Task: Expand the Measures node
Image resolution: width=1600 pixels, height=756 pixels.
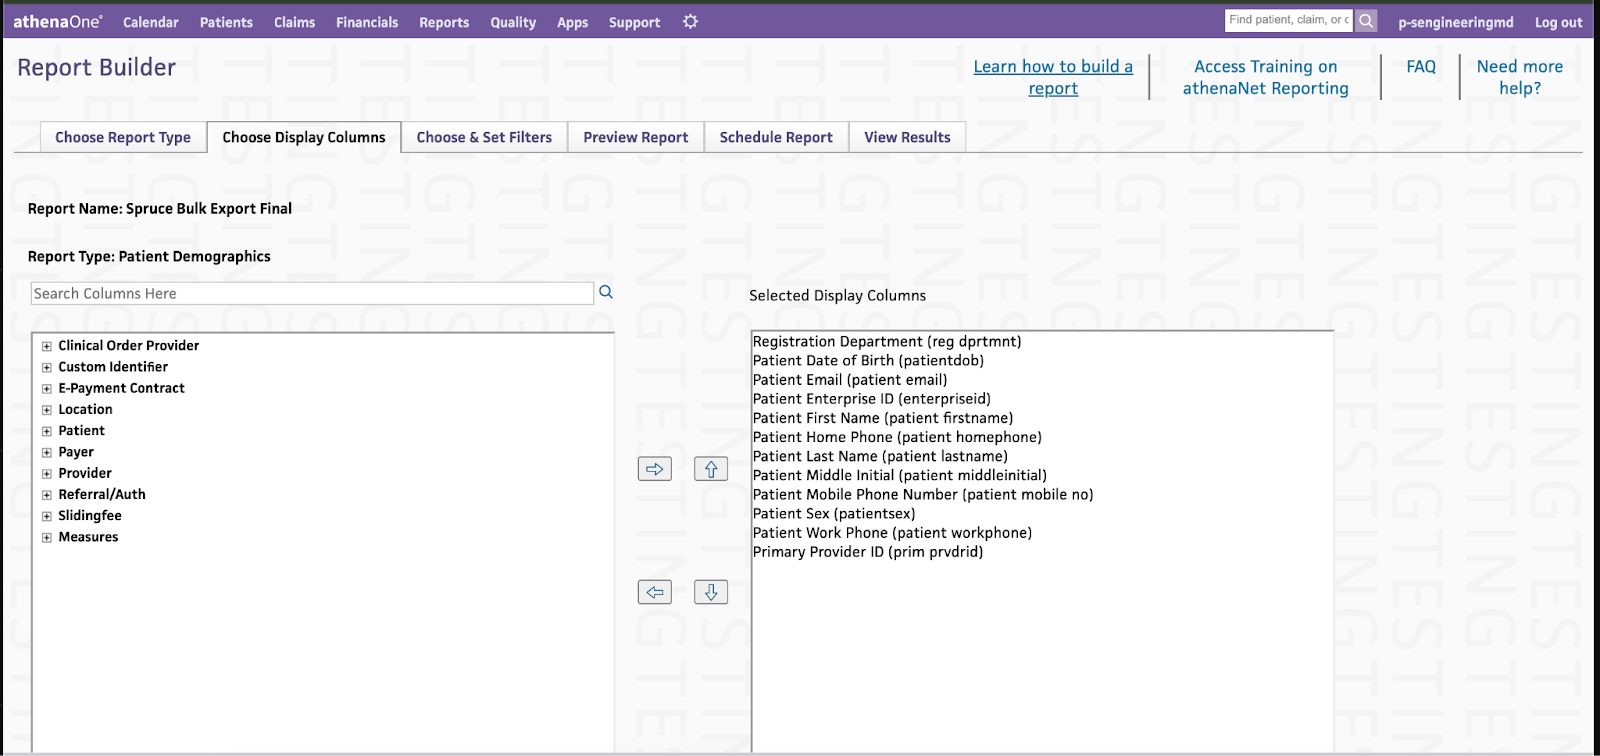Action: click(x=46, y=538)
